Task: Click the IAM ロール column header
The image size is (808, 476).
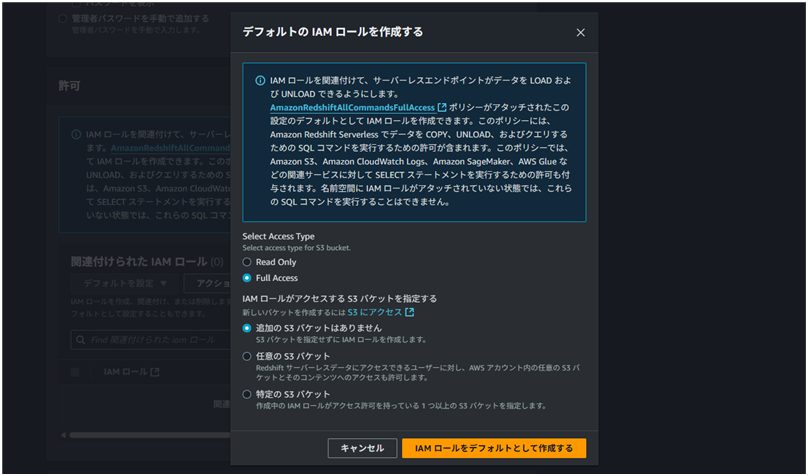Action: pyautogui.click(x=125, y=372)
